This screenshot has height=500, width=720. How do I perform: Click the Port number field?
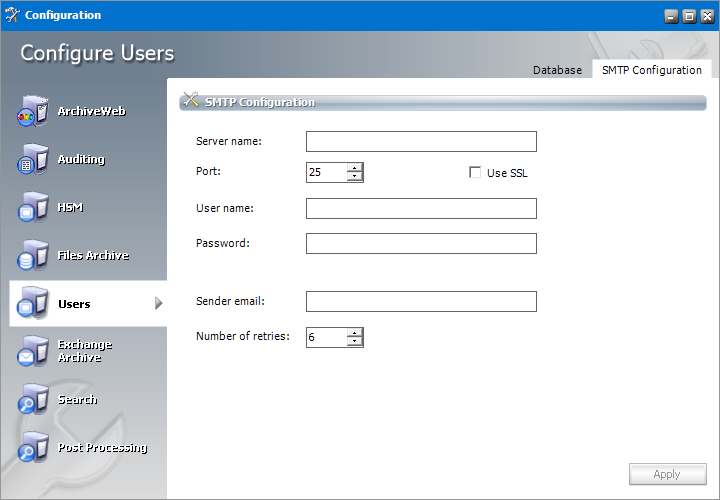coord(326,172)
